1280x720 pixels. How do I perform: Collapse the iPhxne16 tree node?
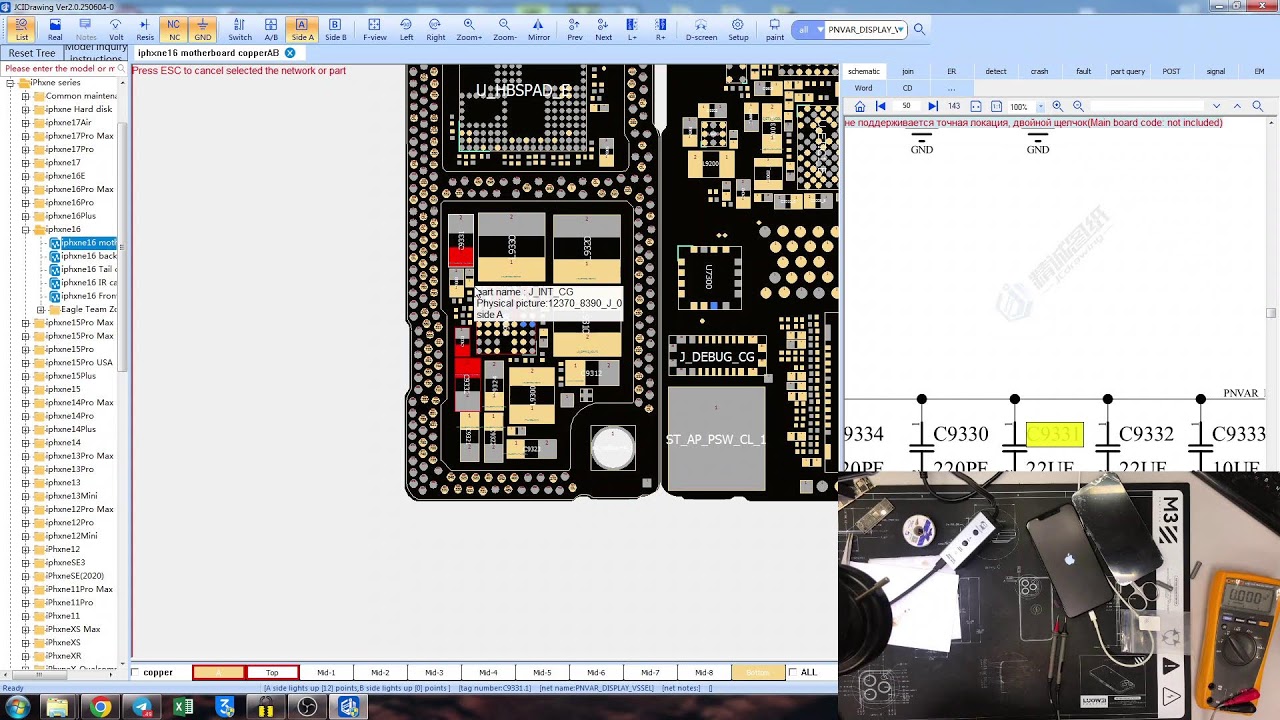25,229
